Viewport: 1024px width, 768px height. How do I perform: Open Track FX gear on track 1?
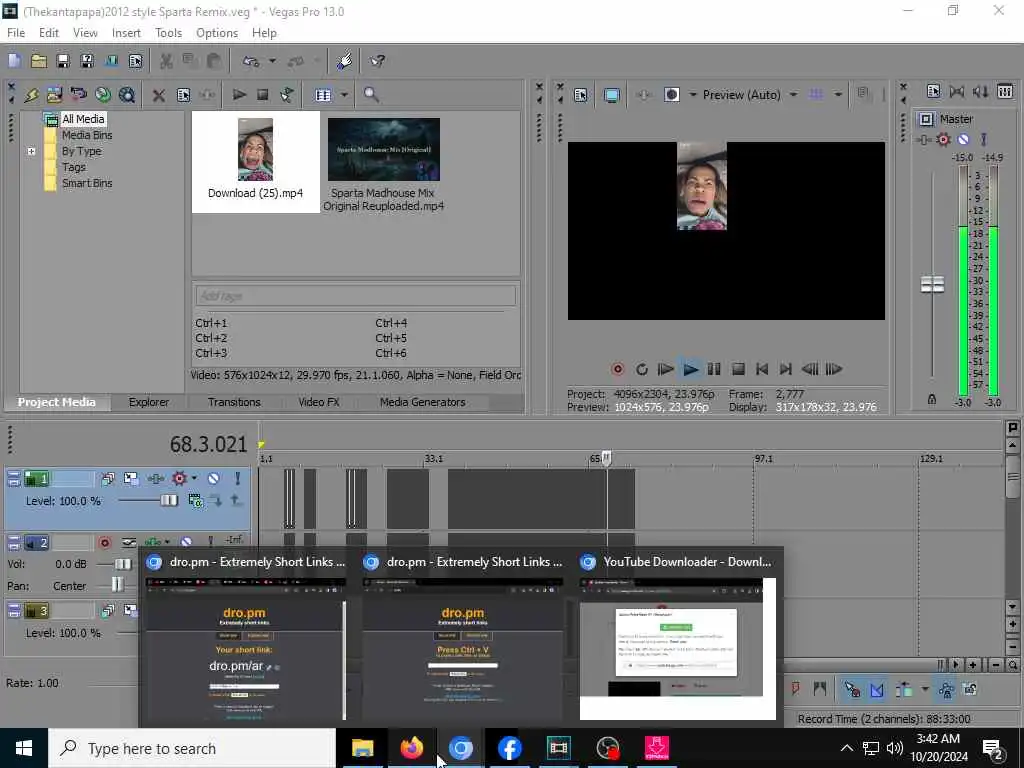pos(179,479)
